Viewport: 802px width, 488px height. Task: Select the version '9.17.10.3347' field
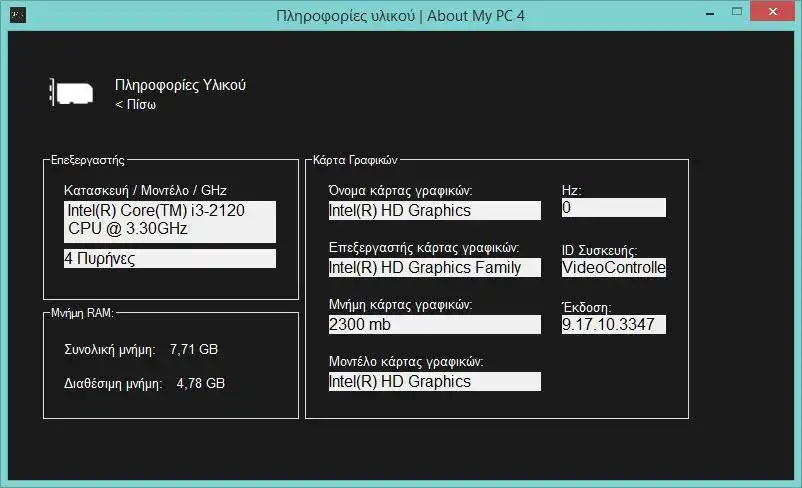point(614,324)
